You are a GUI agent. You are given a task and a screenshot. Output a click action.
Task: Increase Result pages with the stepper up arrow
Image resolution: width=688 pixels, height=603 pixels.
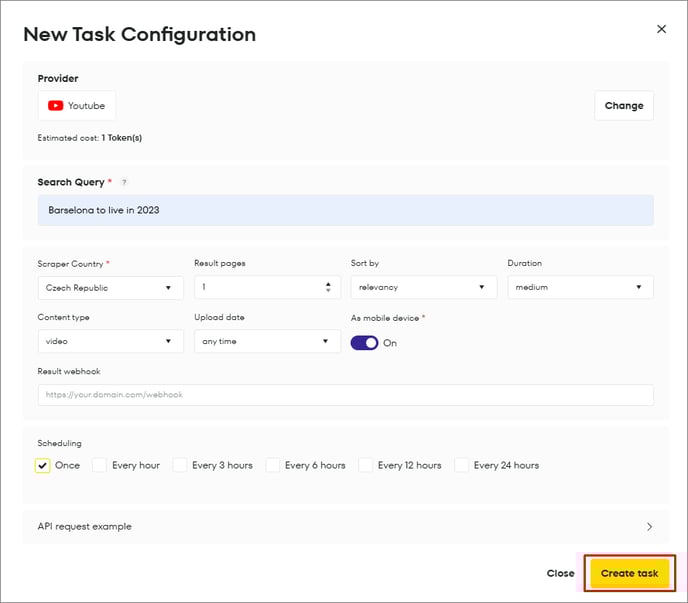click(x=328, y=284)
